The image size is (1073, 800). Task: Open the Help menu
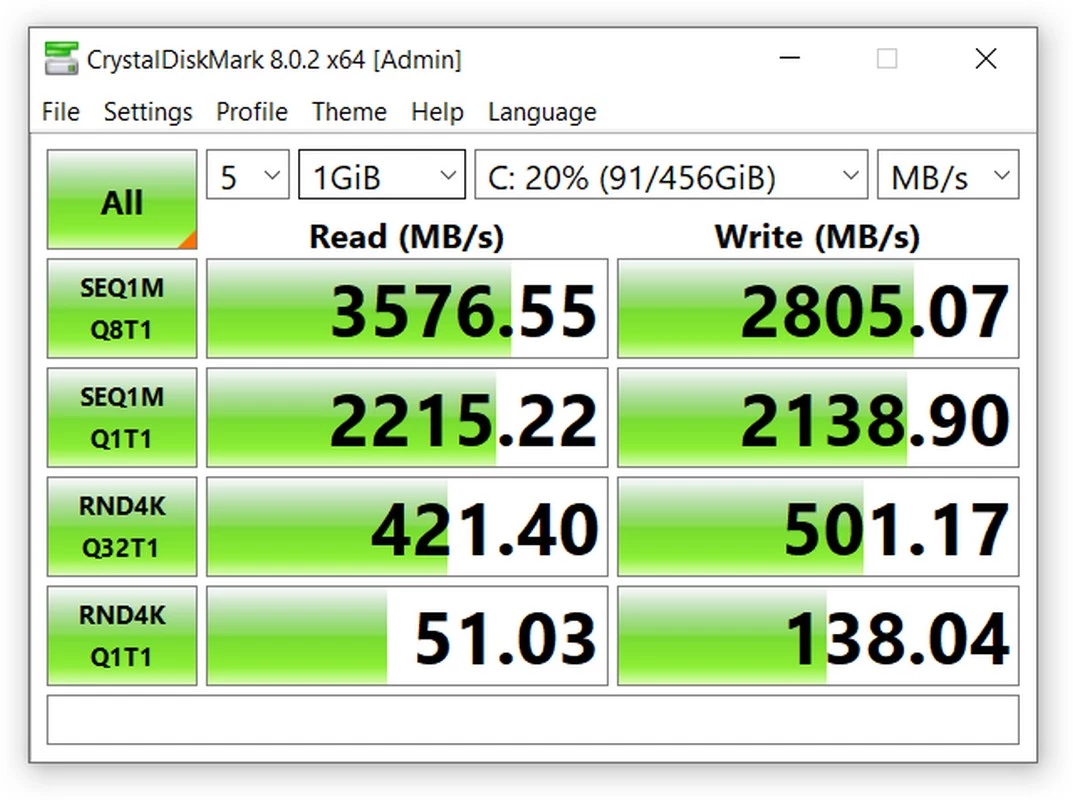coord(437,112)
